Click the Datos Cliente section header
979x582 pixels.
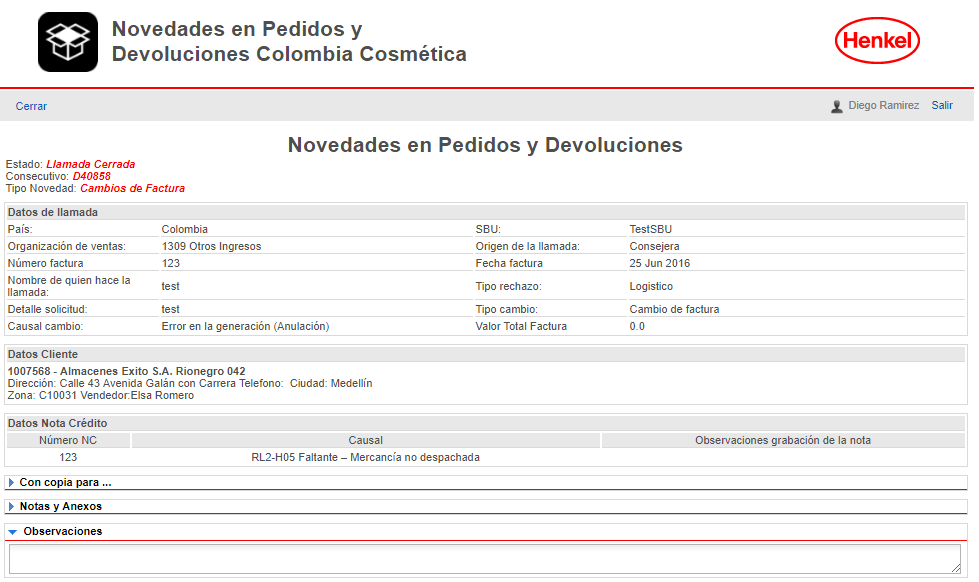point(43,354)
